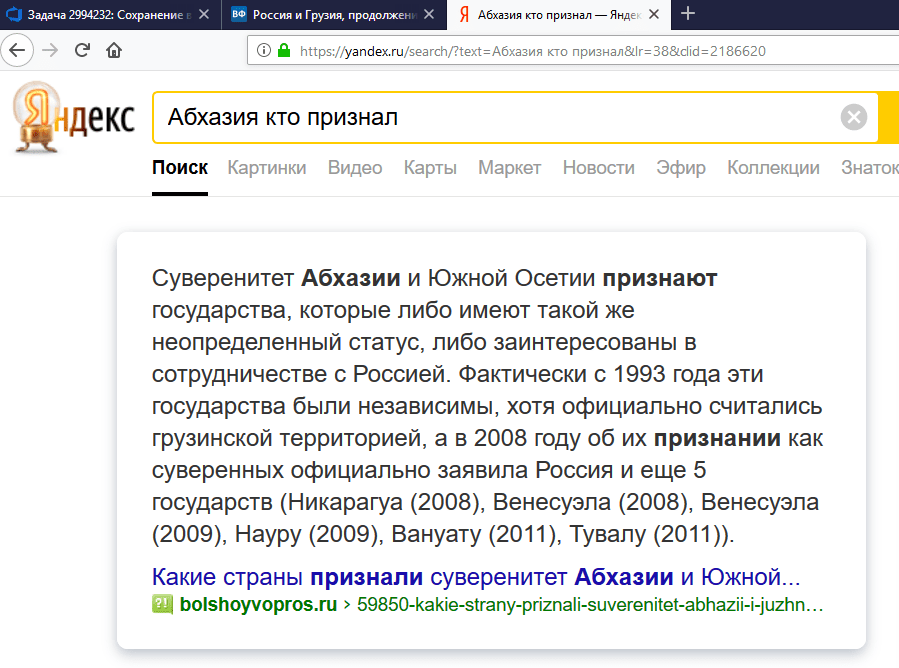Click the browser Forward arrow button
Image resolution: width=899 pixels, height=668 pixels.
pyautogui.click(x=50, y=50)
